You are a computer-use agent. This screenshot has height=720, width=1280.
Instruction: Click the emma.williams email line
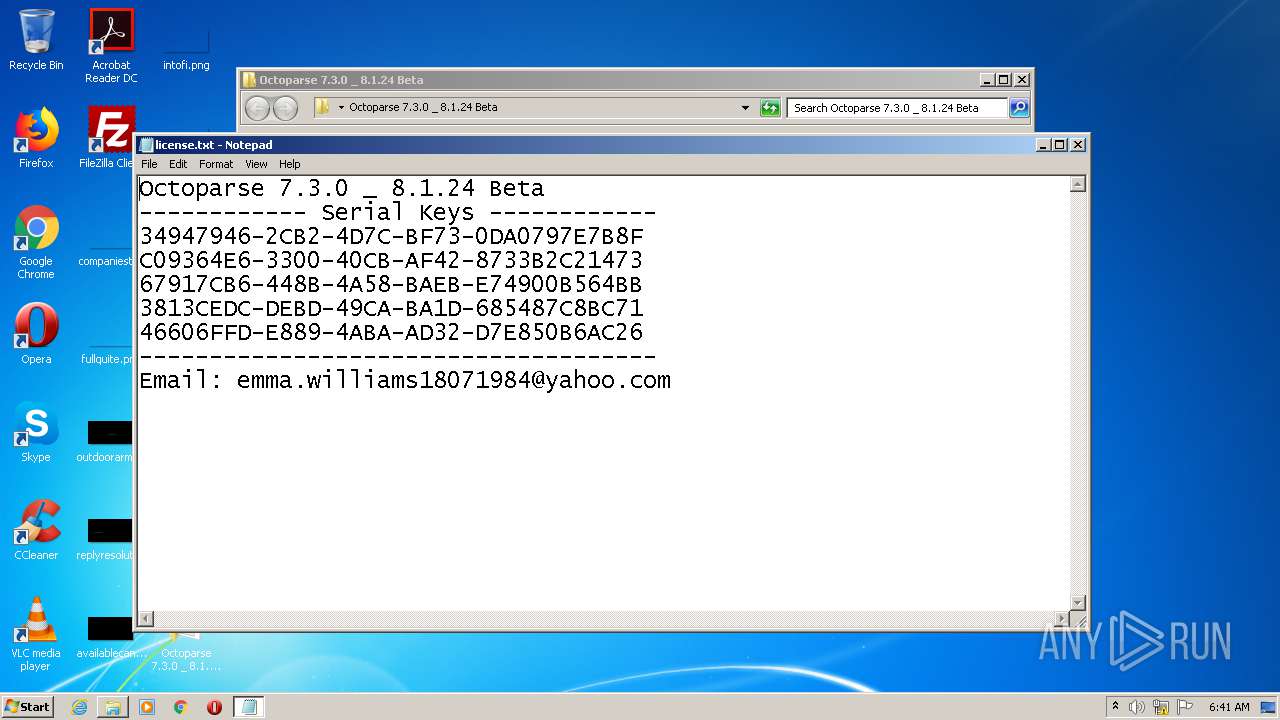click(405, 381)
